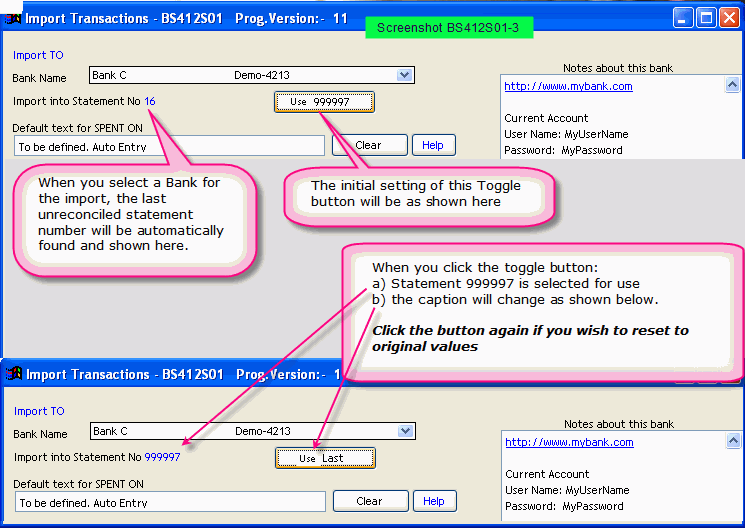
Task: Open mybank.com link in bottom notes
Action: pyautogui.click(x=569, y=442)
